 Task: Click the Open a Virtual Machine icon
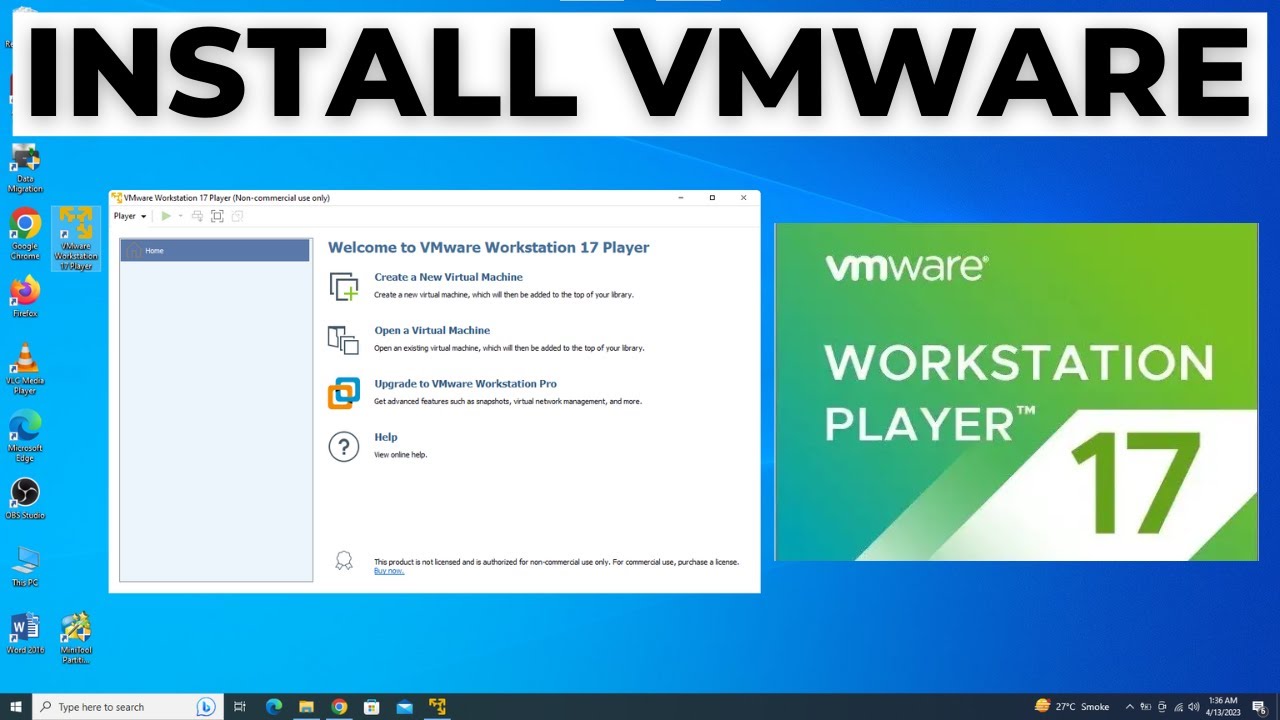click(x=343, y=340)
